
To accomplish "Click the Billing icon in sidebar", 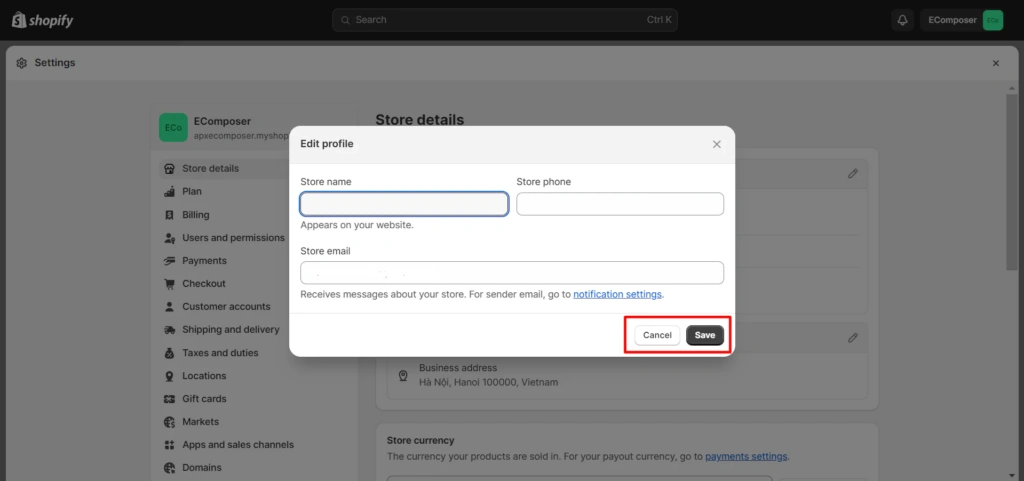I will (x=170, y=215).
